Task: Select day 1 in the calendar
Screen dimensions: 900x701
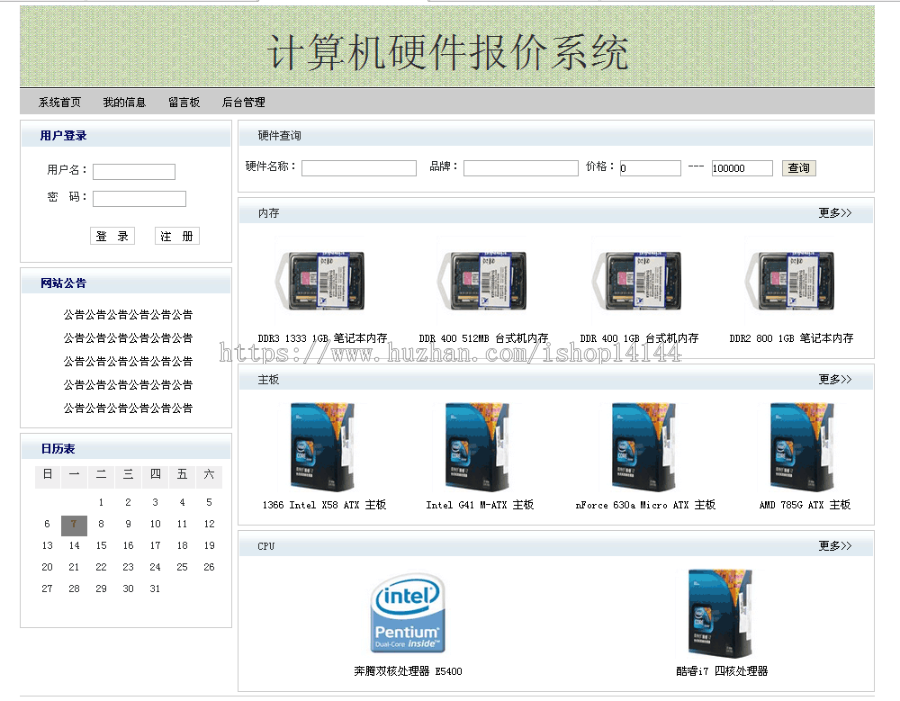Action: pos(101,502)
